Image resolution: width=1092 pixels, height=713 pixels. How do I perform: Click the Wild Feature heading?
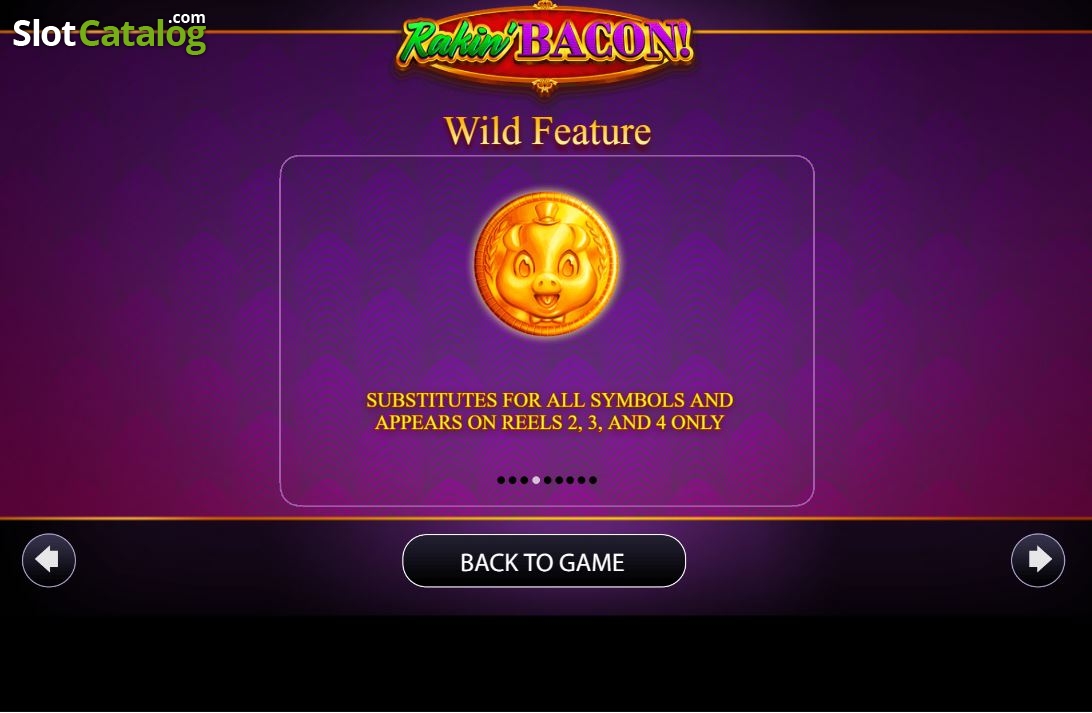click(x=547, y=131)
